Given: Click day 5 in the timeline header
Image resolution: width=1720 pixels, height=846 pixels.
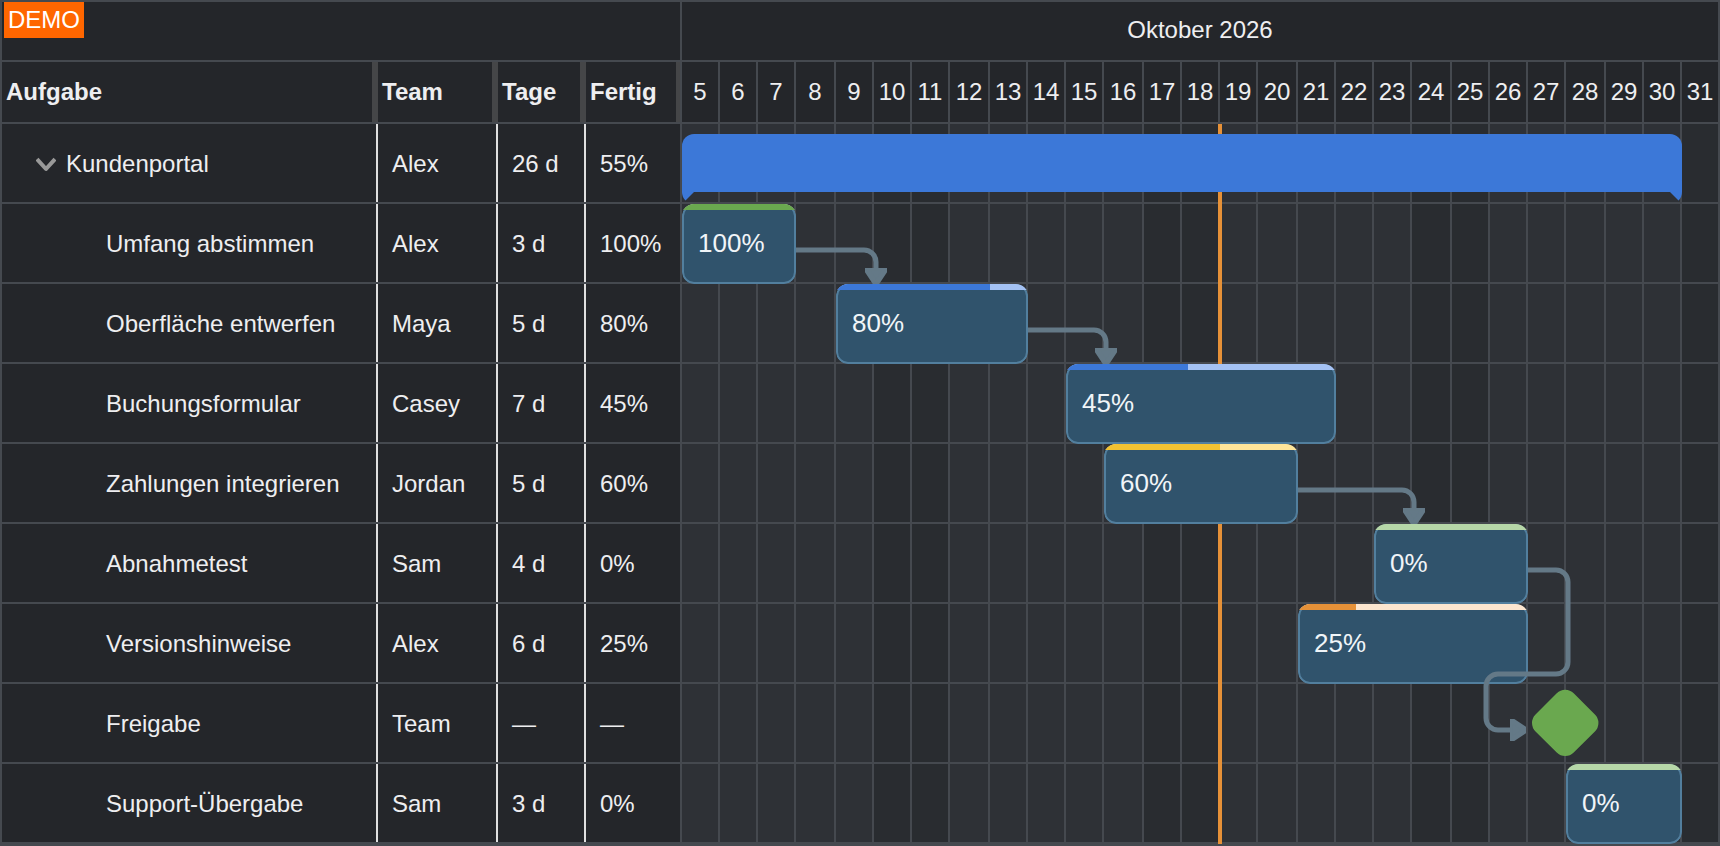Looking at the screenshot, I should tap(700, 92).
